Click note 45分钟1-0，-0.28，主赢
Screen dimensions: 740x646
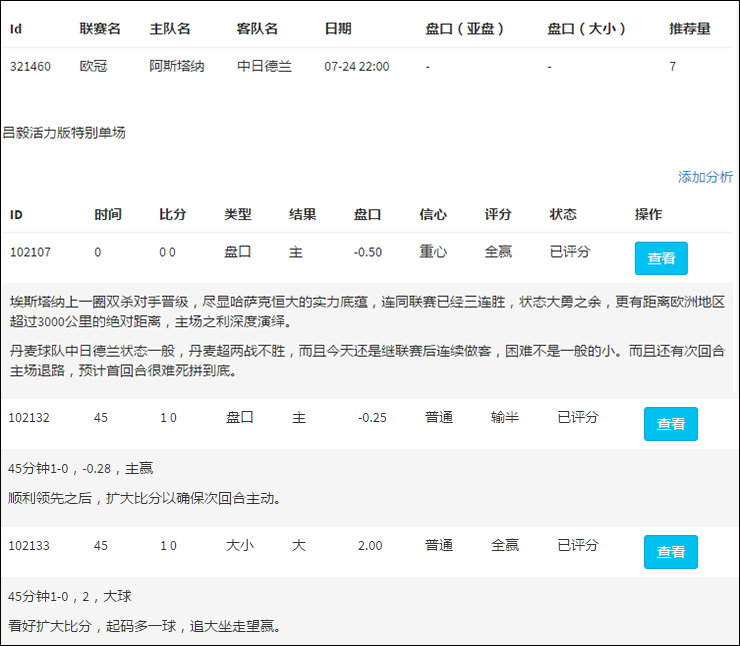click(80, 469)
